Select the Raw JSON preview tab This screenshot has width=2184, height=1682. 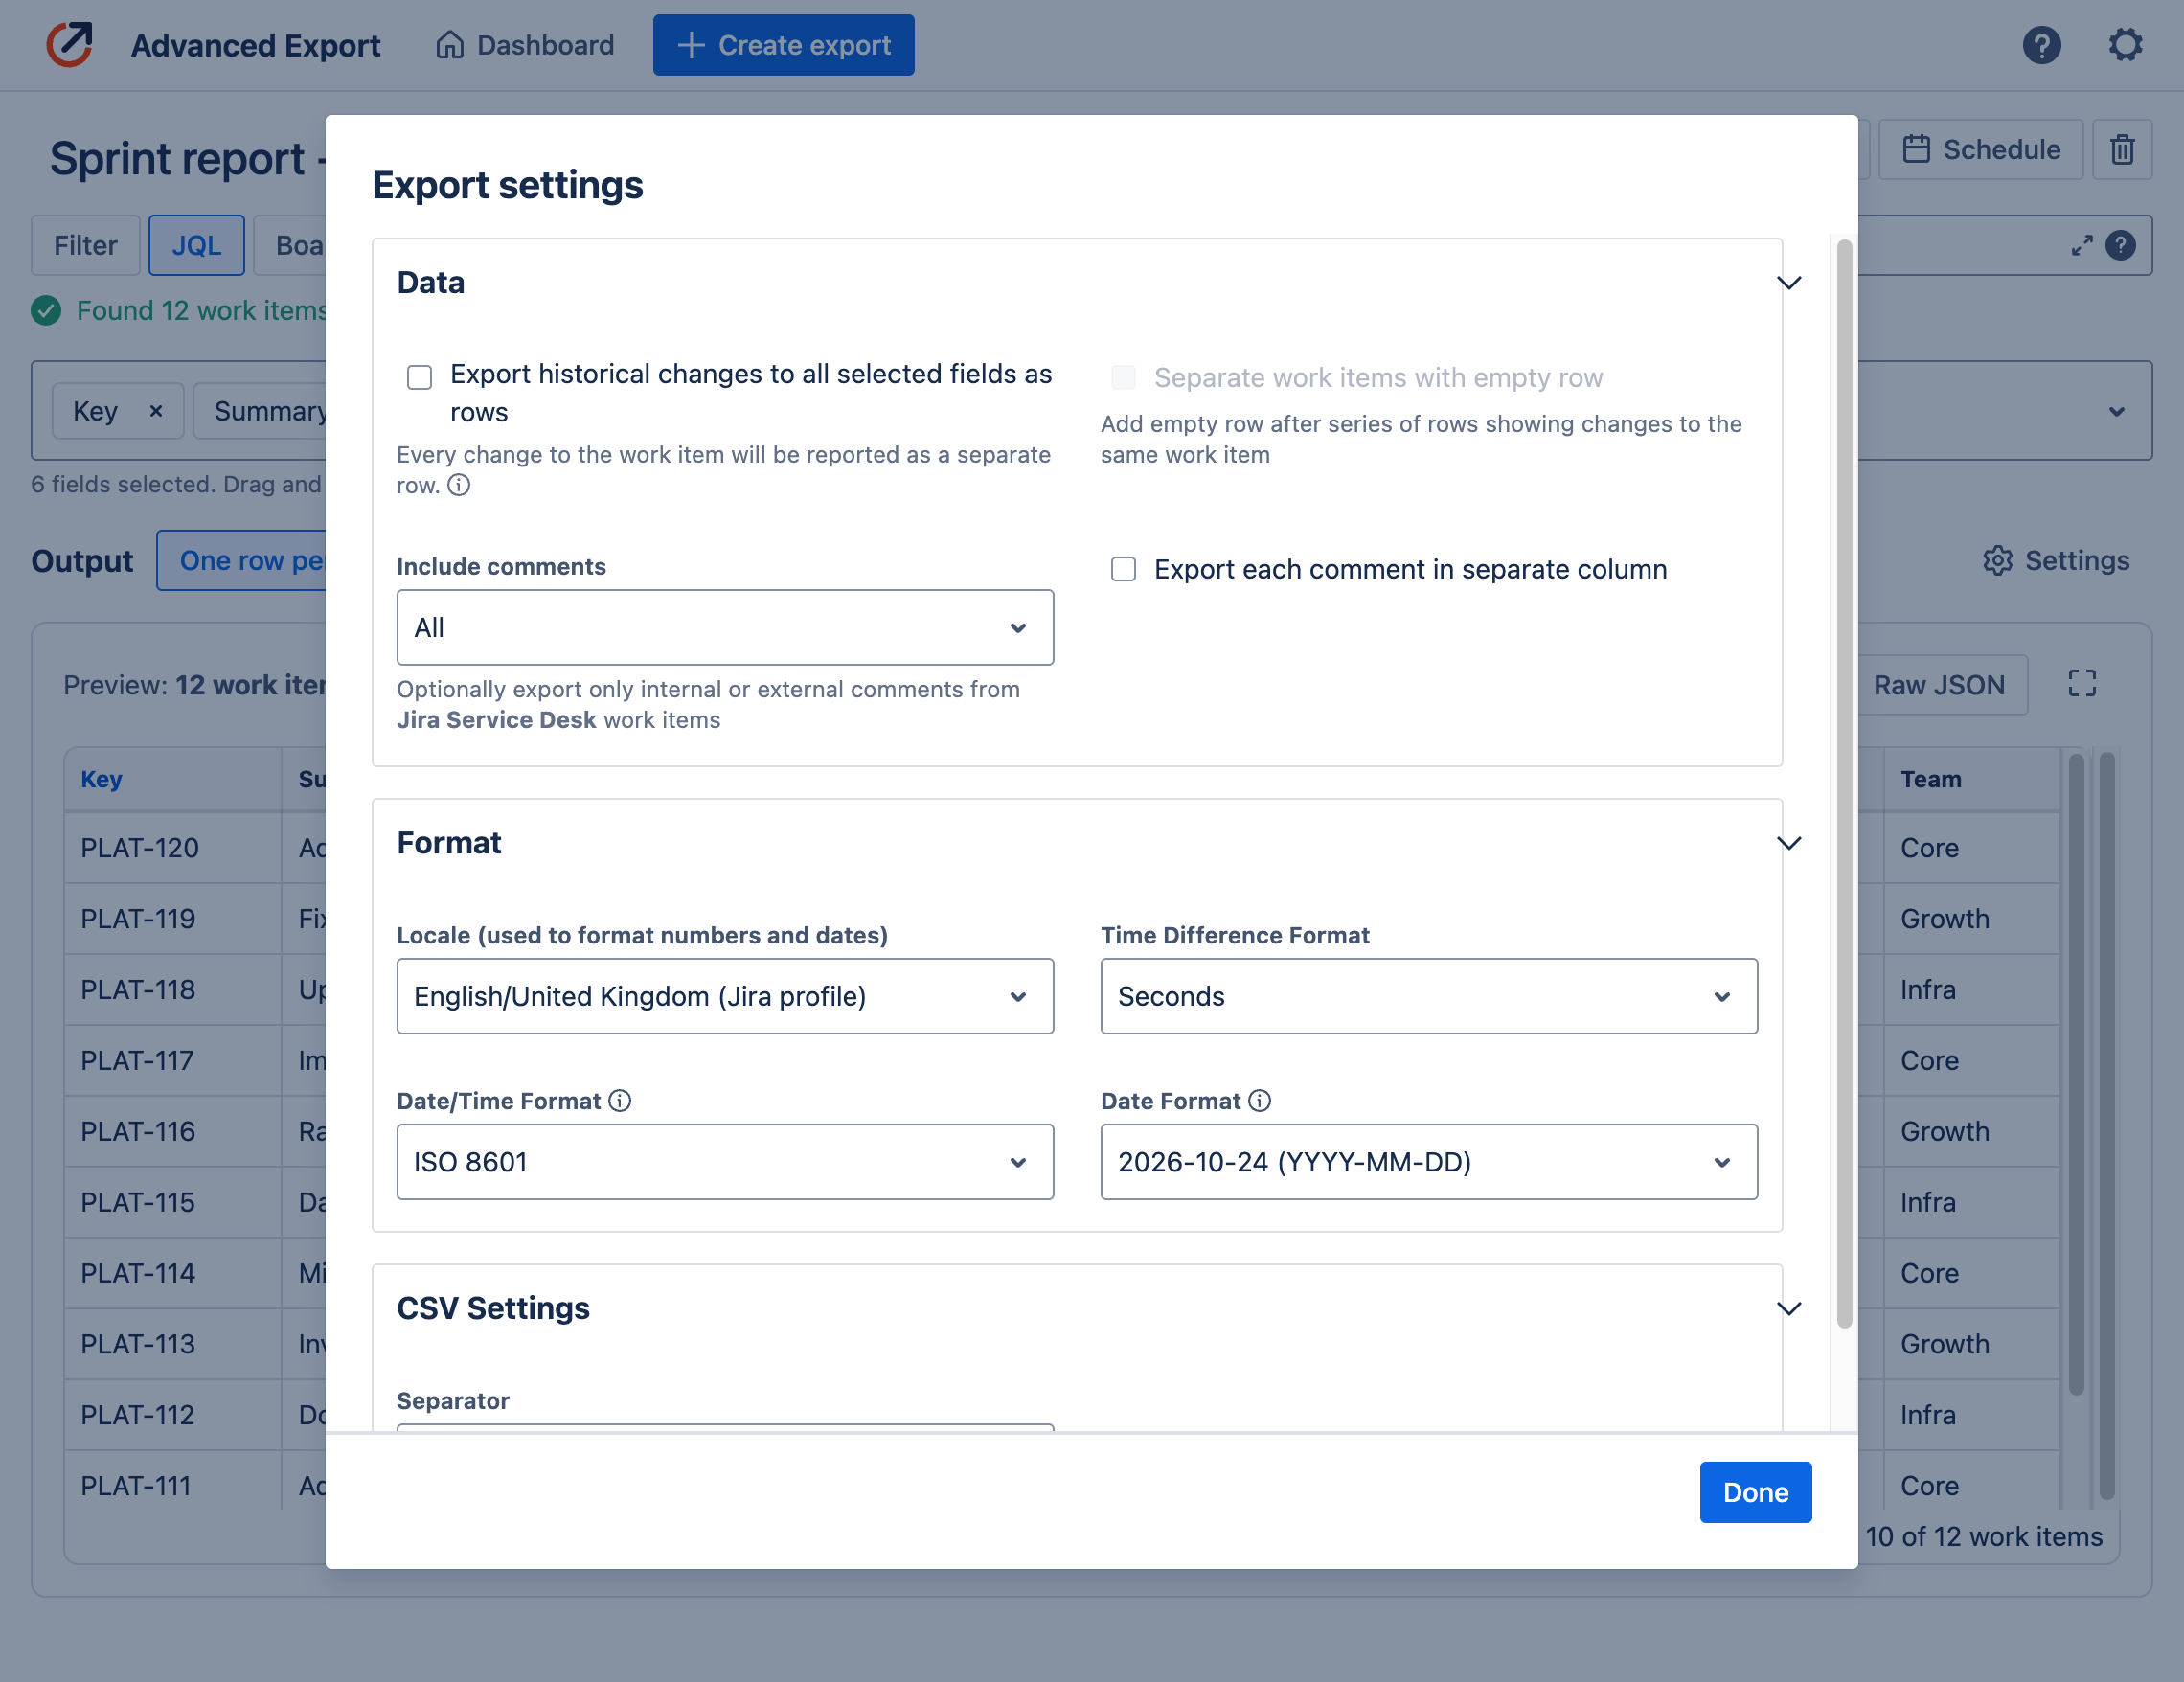(1939, 685)
